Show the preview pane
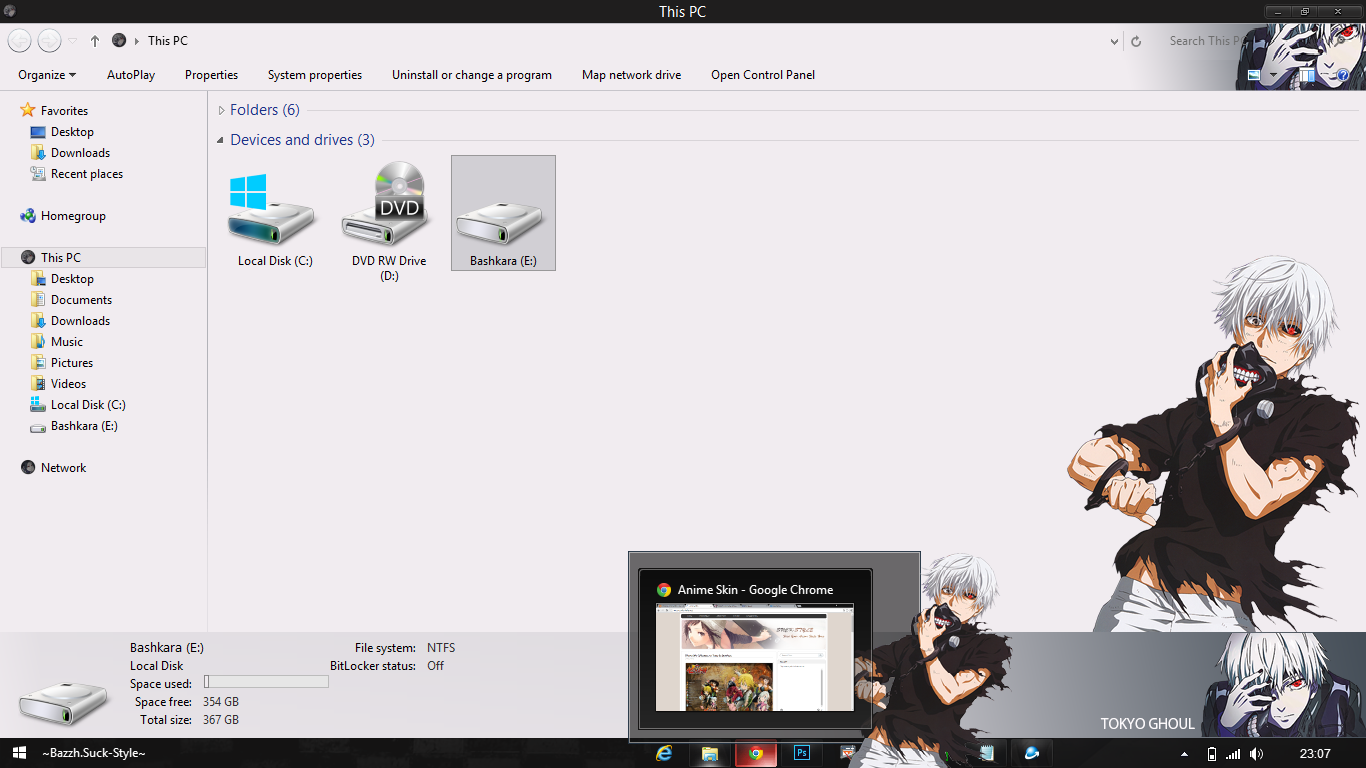The image size is (1366, 768). (1307, 75)
